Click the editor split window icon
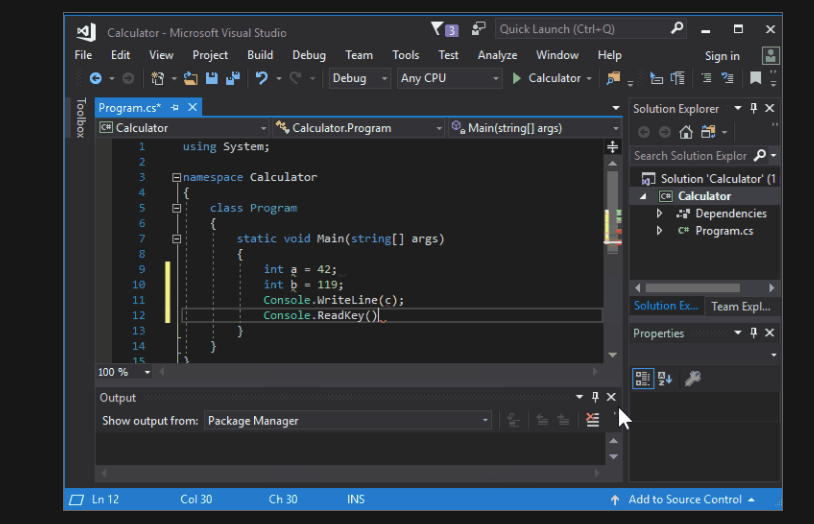 (613, 147)
